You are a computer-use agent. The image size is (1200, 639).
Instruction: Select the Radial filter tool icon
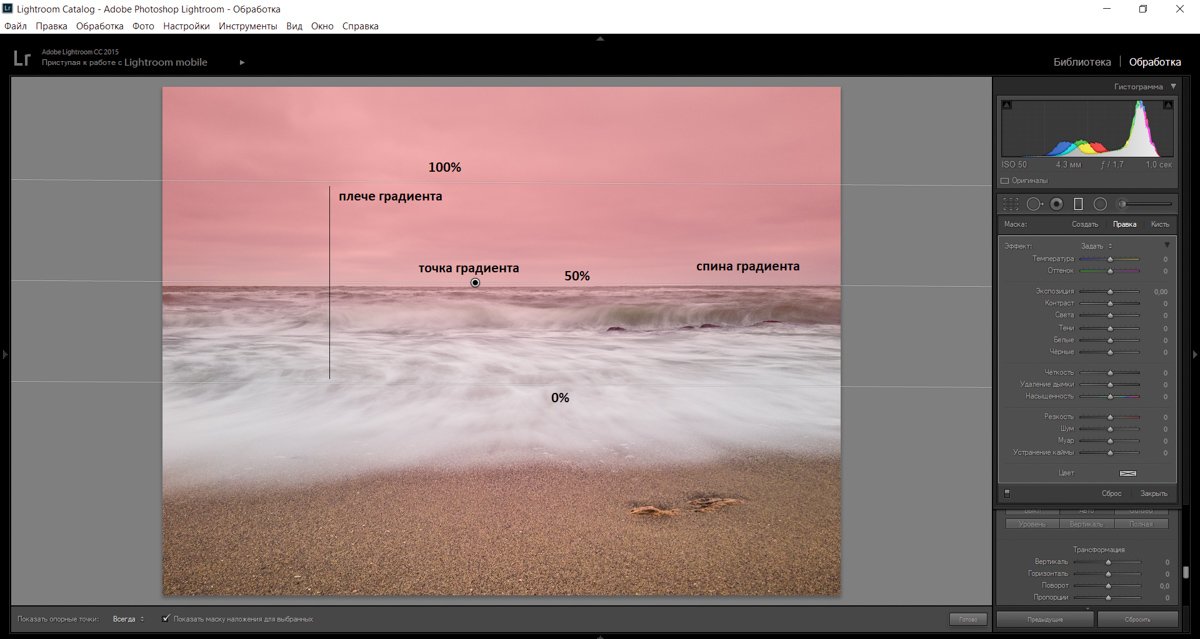point(1100,204)
